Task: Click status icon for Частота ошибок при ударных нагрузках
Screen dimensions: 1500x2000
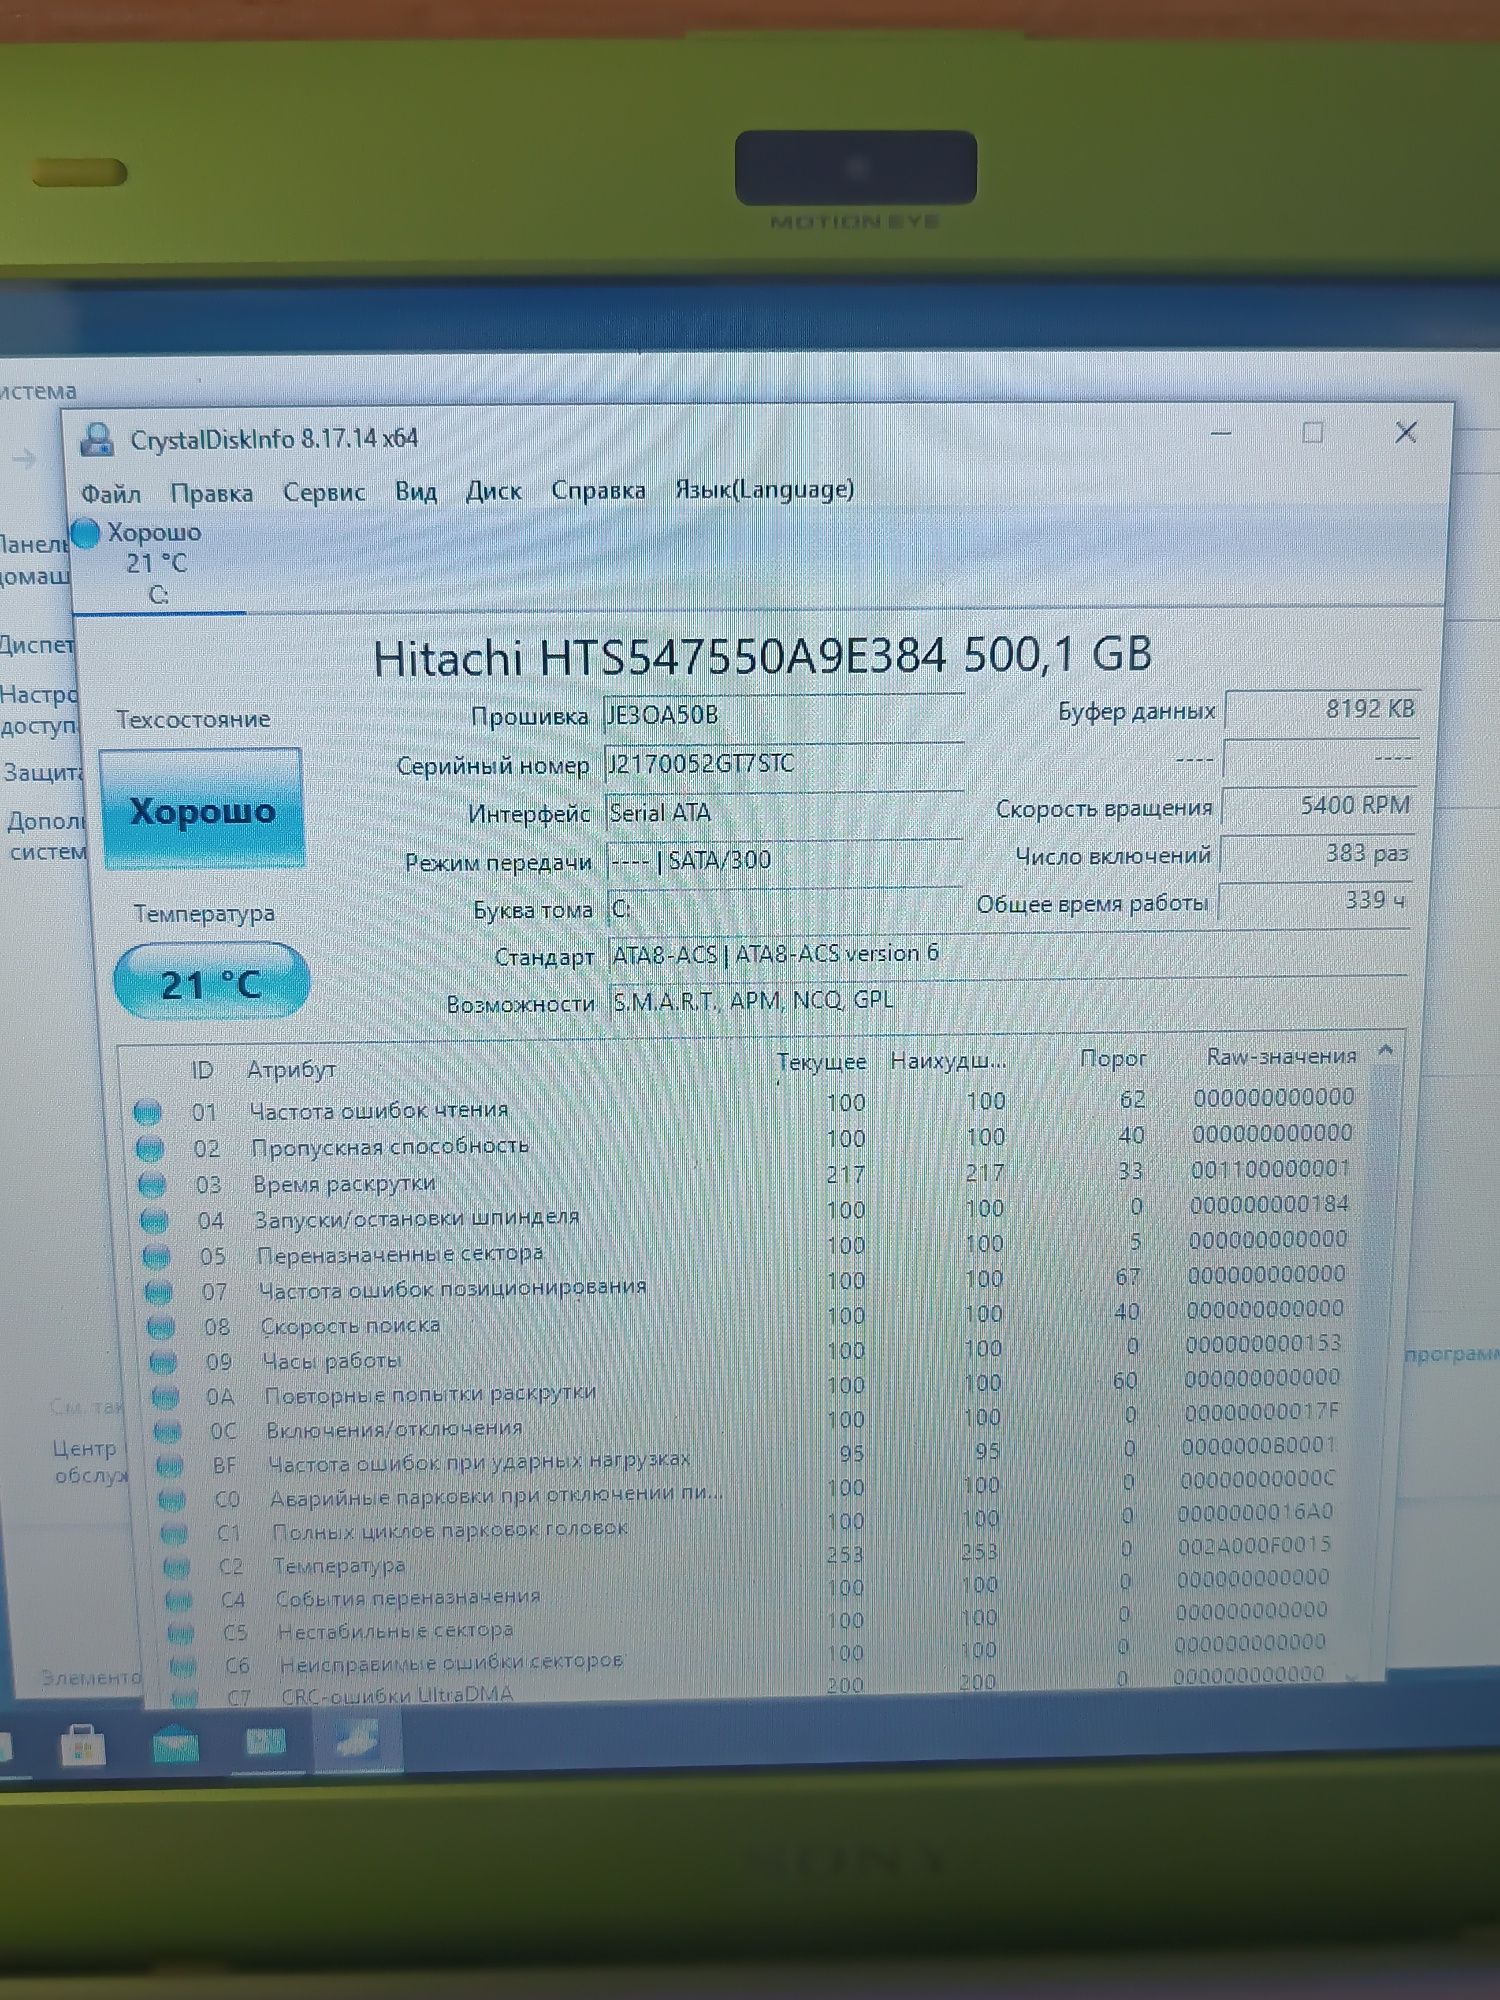Action: click(170, 1467)
